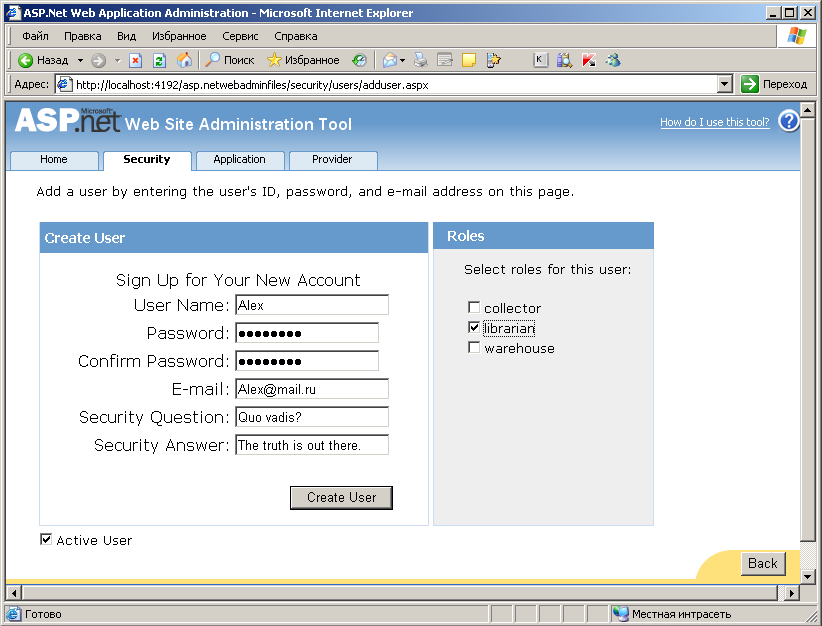
Task: Click the Назад back arrow icon
Action: coord(25,60)
